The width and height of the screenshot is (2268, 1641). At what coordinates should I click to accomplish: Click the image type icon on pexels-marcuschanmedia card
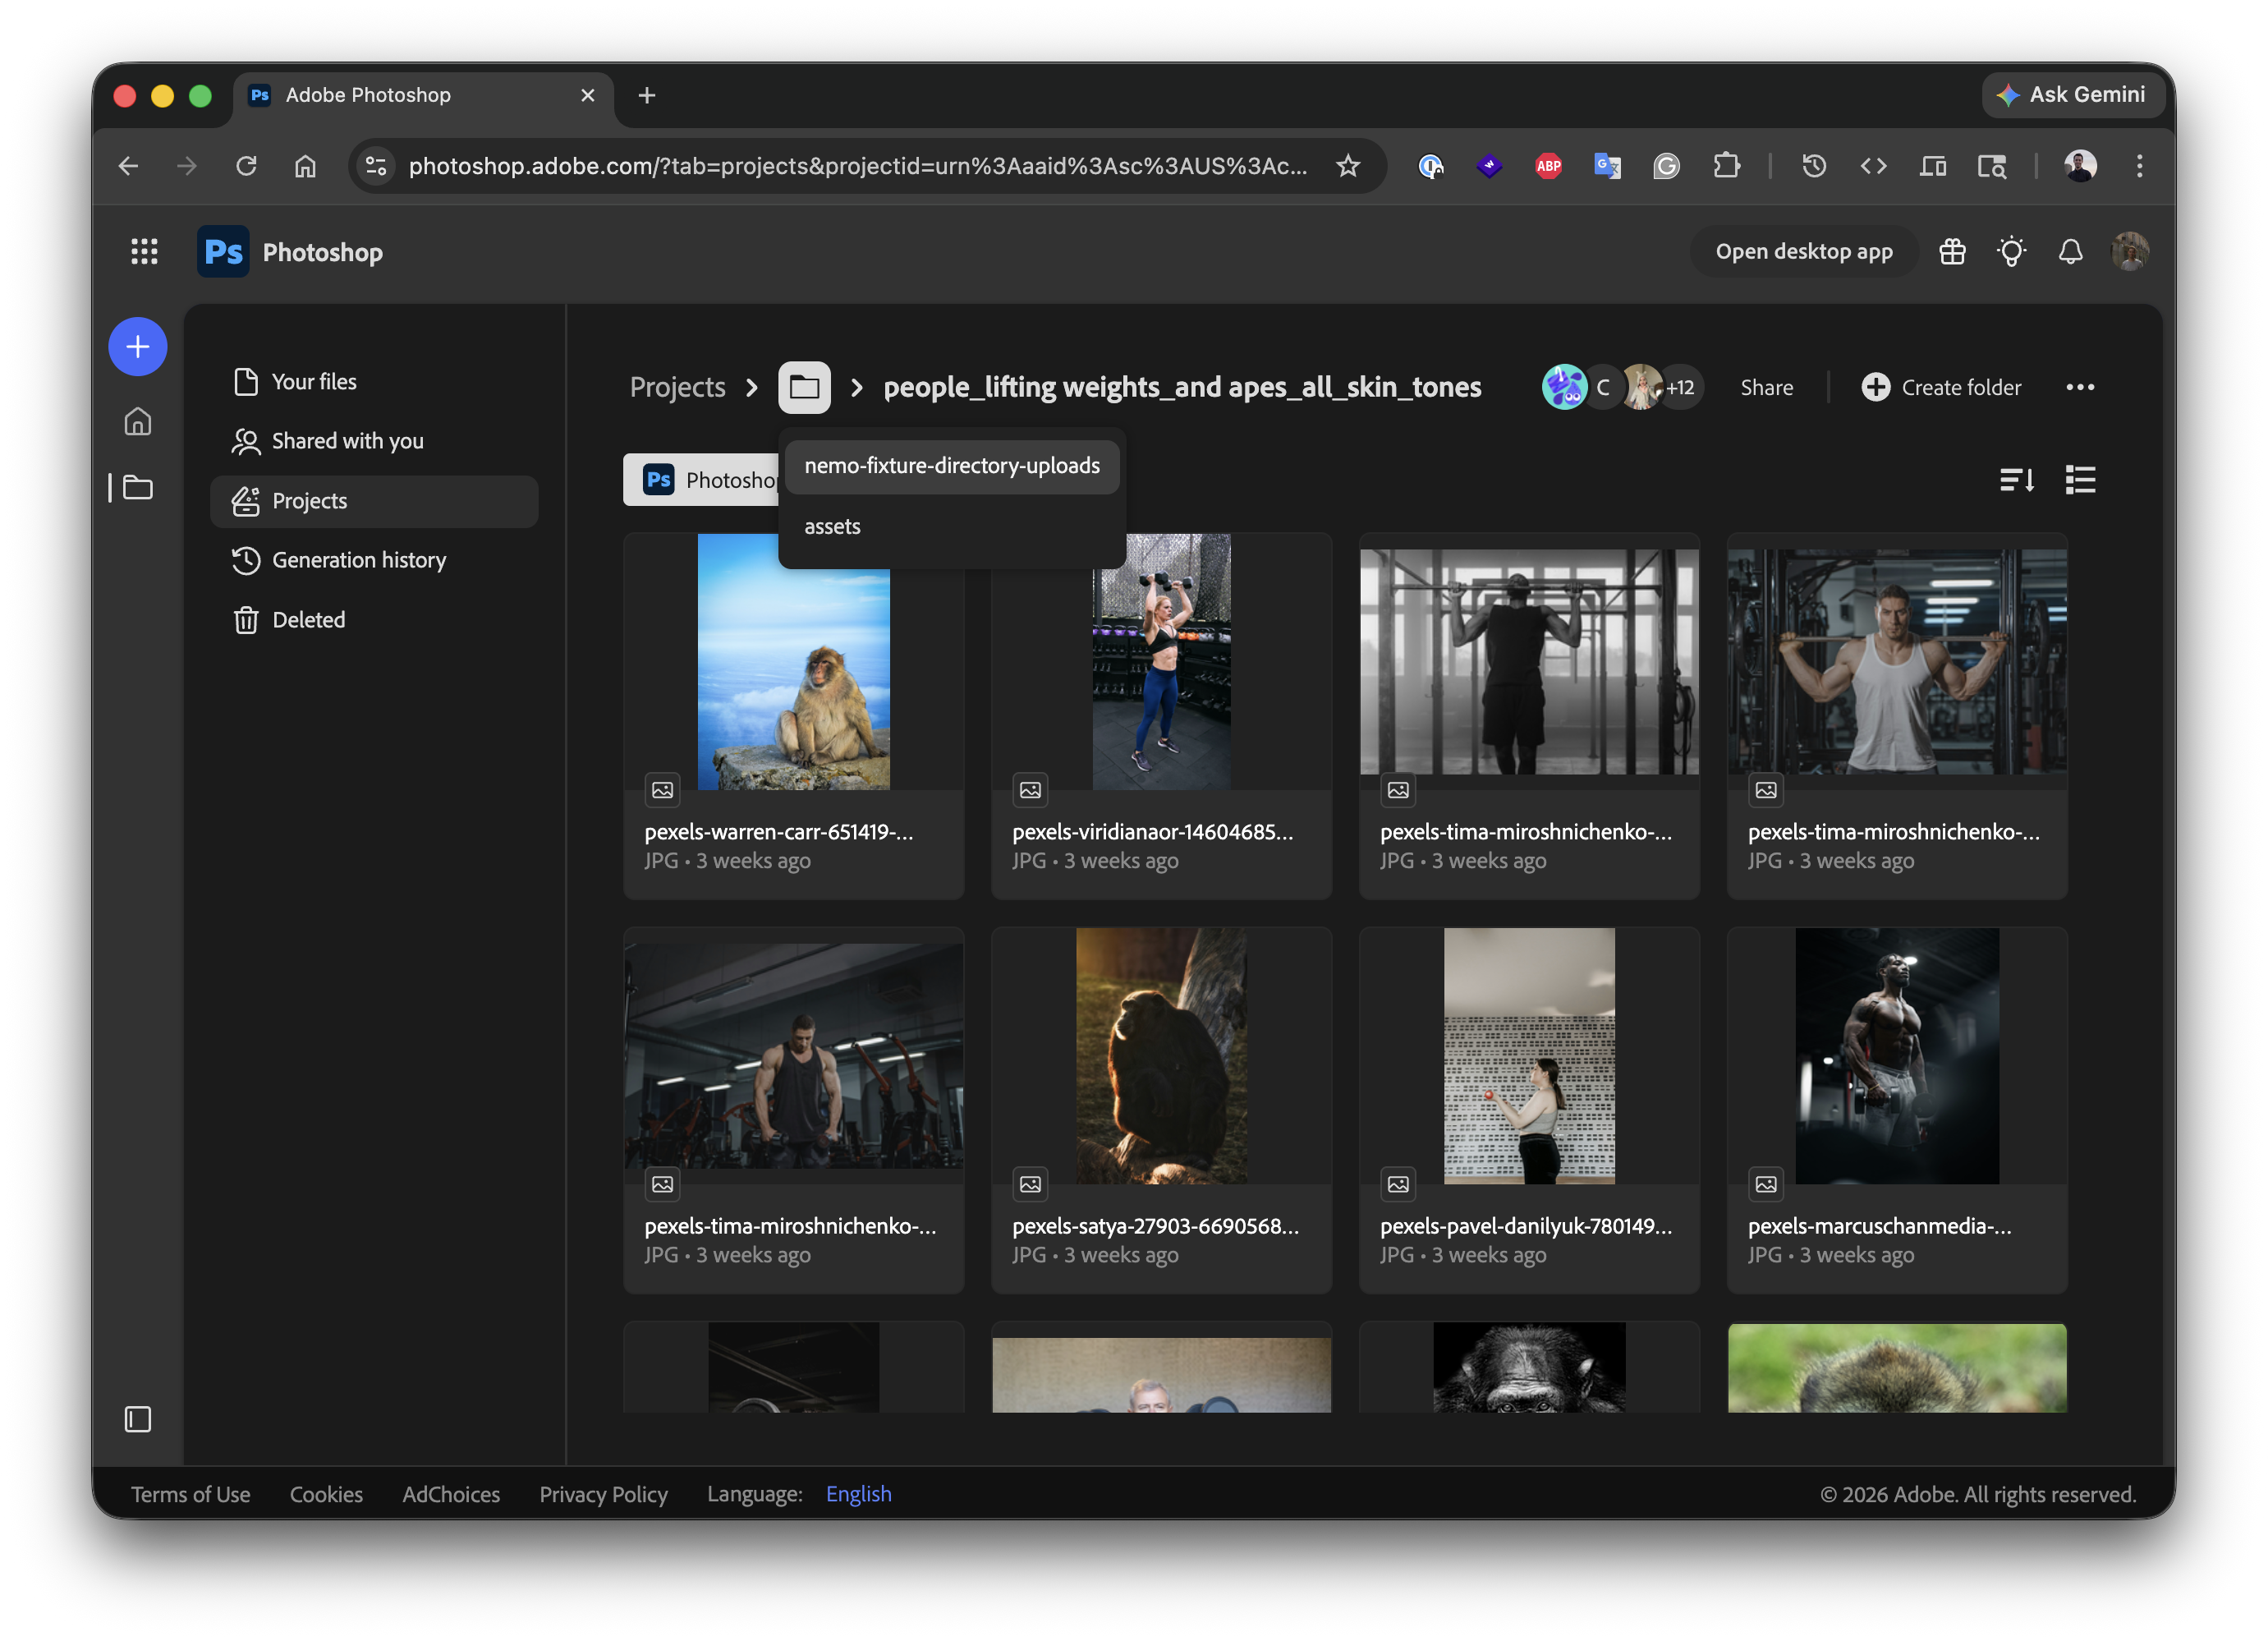pyautogui.click(x=1766, y=1184)
